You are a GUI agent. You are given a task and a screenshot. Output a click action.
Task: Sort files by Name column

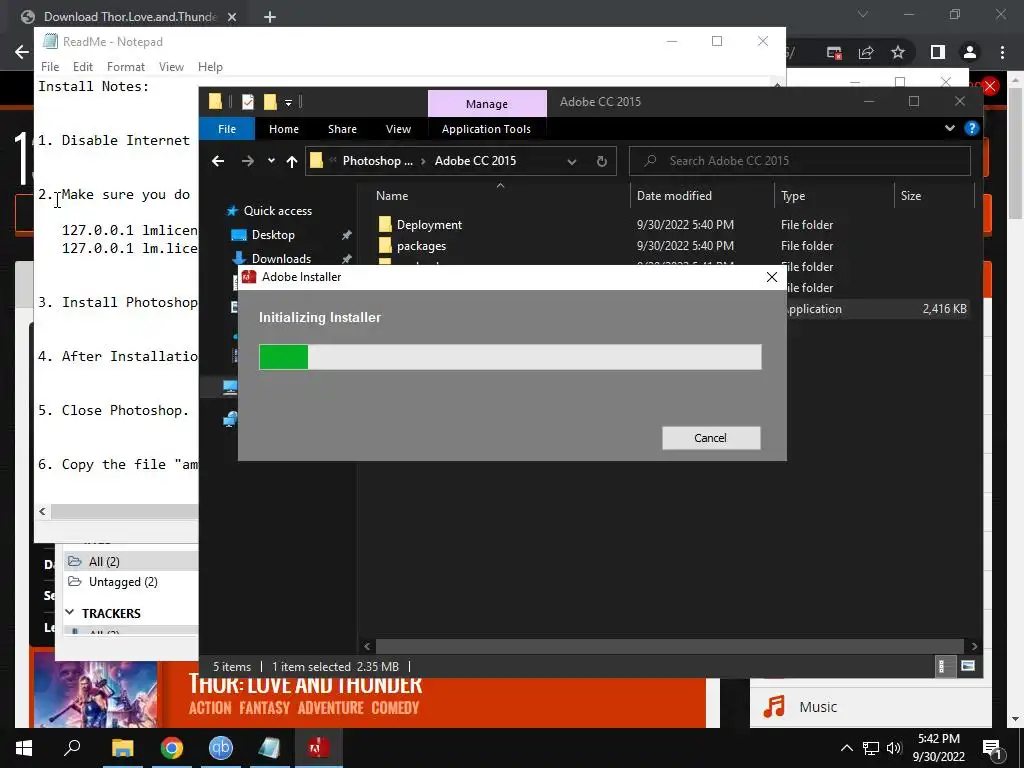pos(392,195)
